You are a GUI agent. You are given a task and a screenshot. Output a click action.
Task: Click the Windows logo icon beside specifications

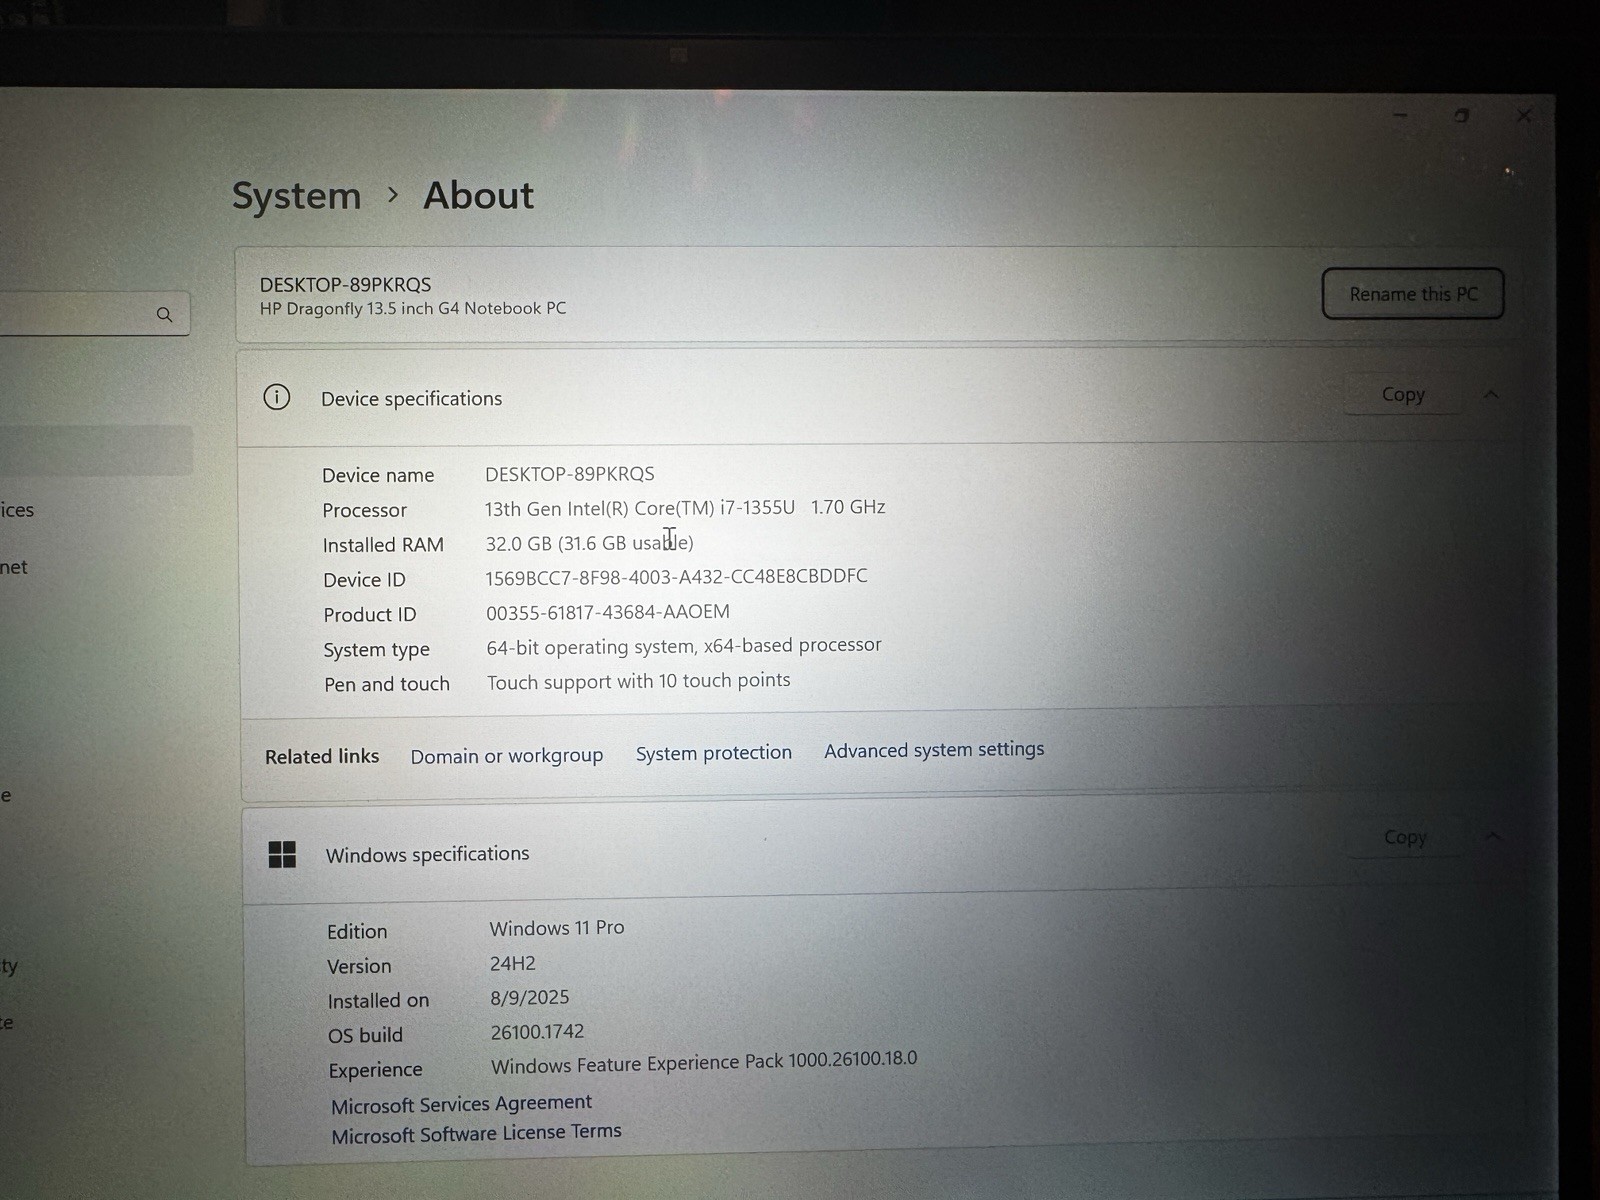coord(282,854)
